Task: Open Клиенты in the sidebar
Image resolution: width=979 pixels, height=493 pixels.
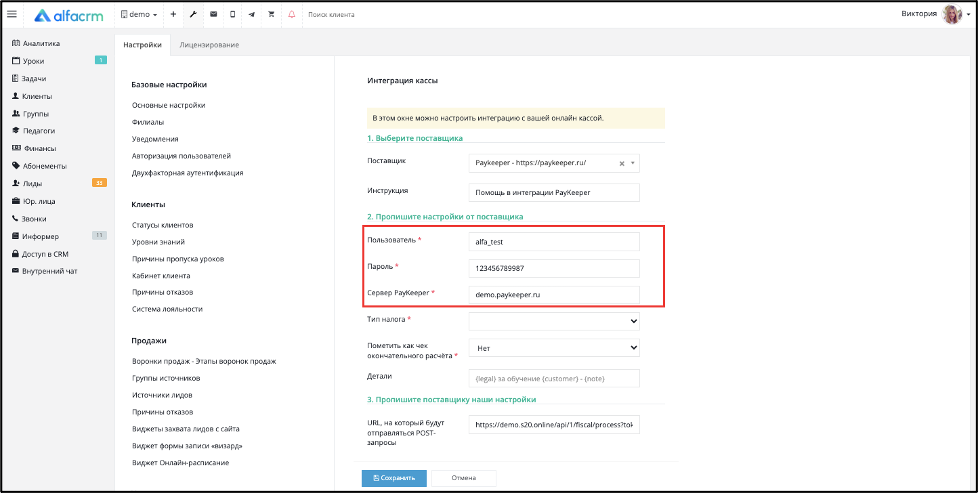Action: (32, 96)
